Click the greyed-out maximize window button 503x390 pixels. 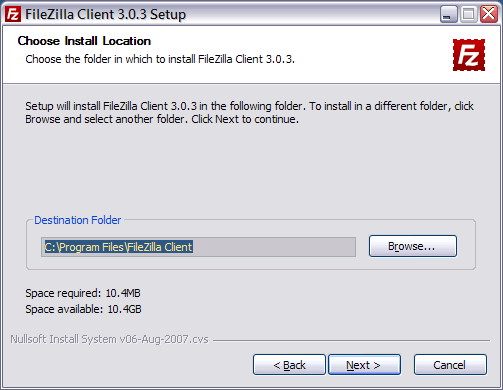[469, 14]
